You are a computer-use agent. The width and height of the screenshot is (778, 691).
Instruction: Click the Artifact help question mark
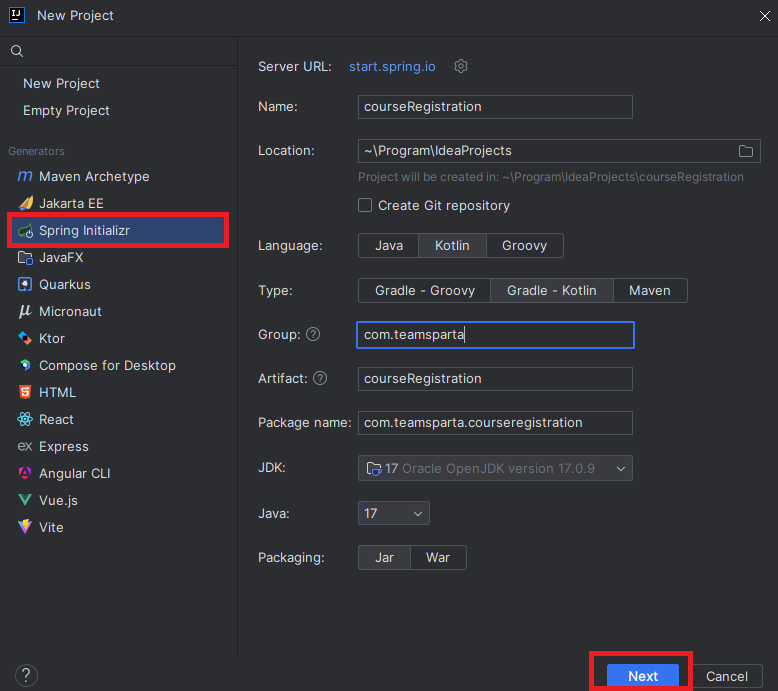[321, 378]
